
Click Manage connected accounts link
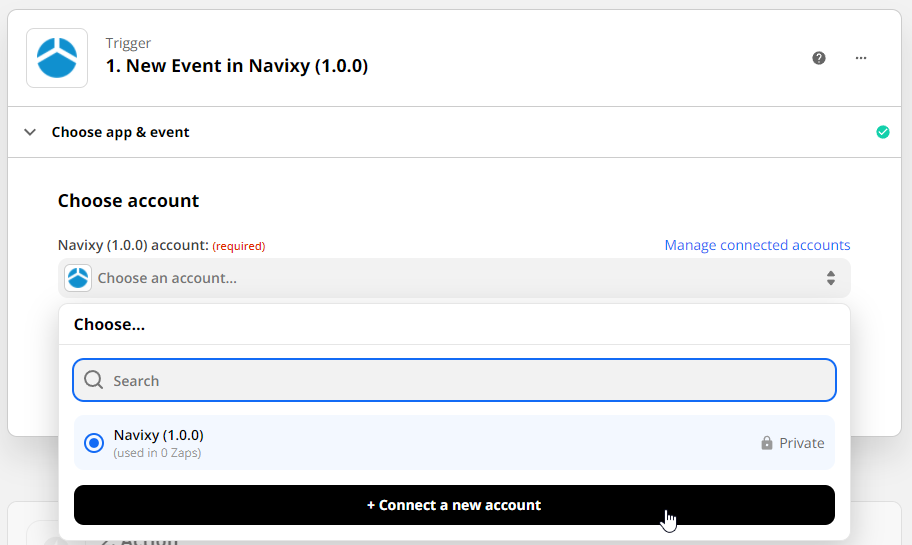tap(757, 245)
